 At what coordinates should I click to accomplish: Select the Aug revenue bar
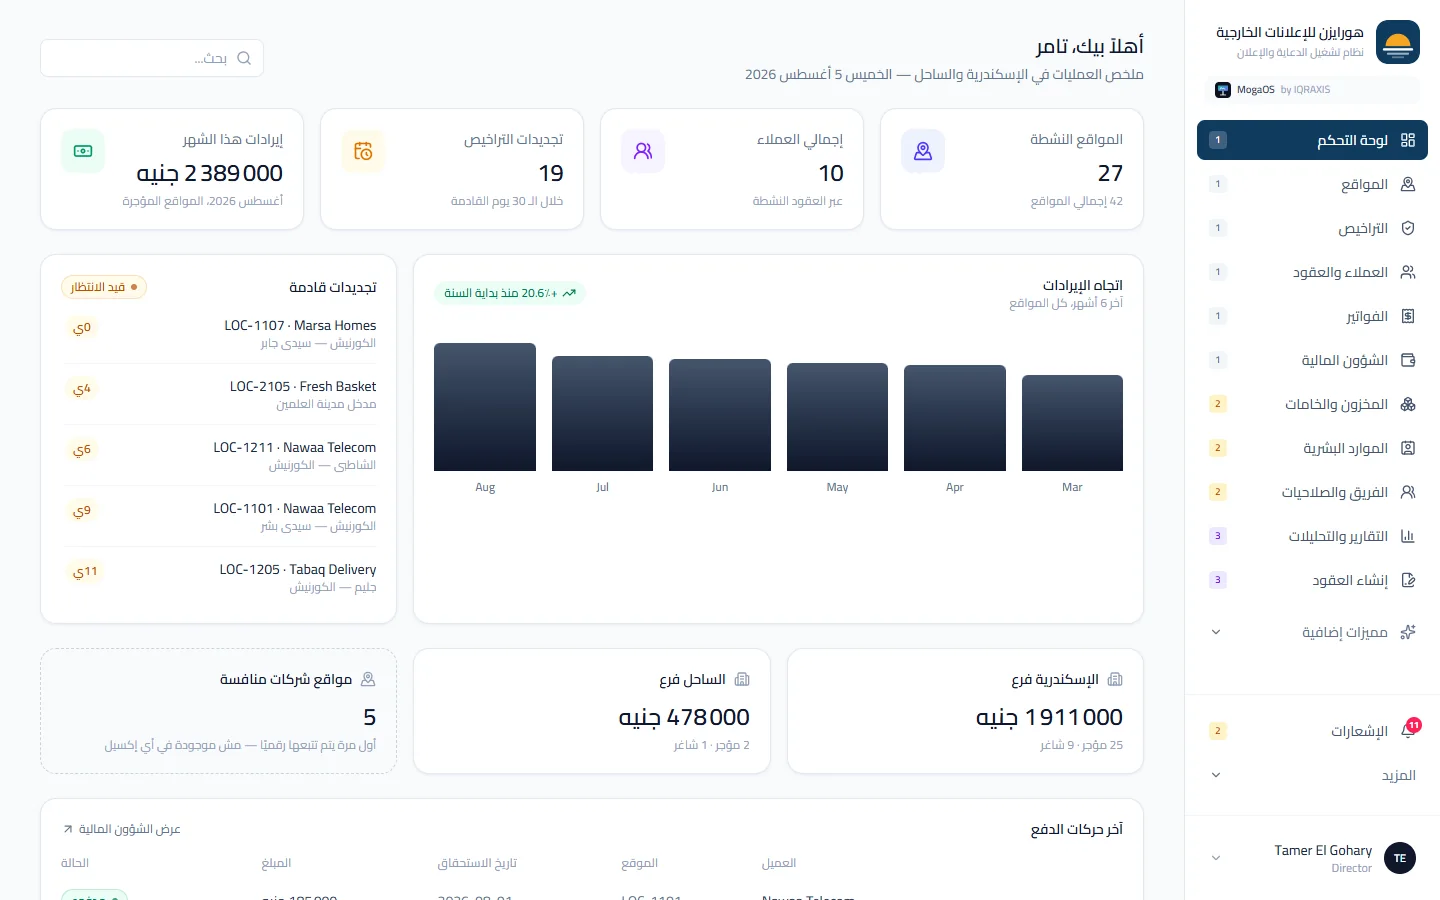[485, 407]
